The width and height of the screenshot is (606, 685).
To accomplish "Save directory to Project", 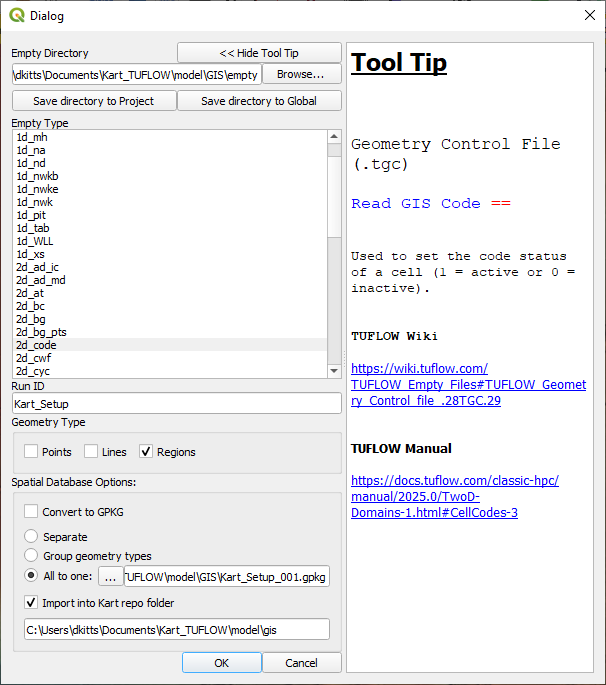I will [94, 101].
